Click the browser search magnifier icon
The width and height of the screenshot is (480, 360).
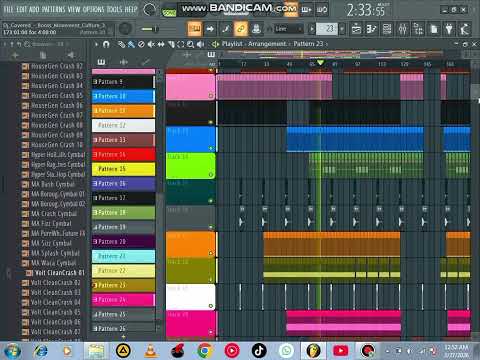coord(27,44)
